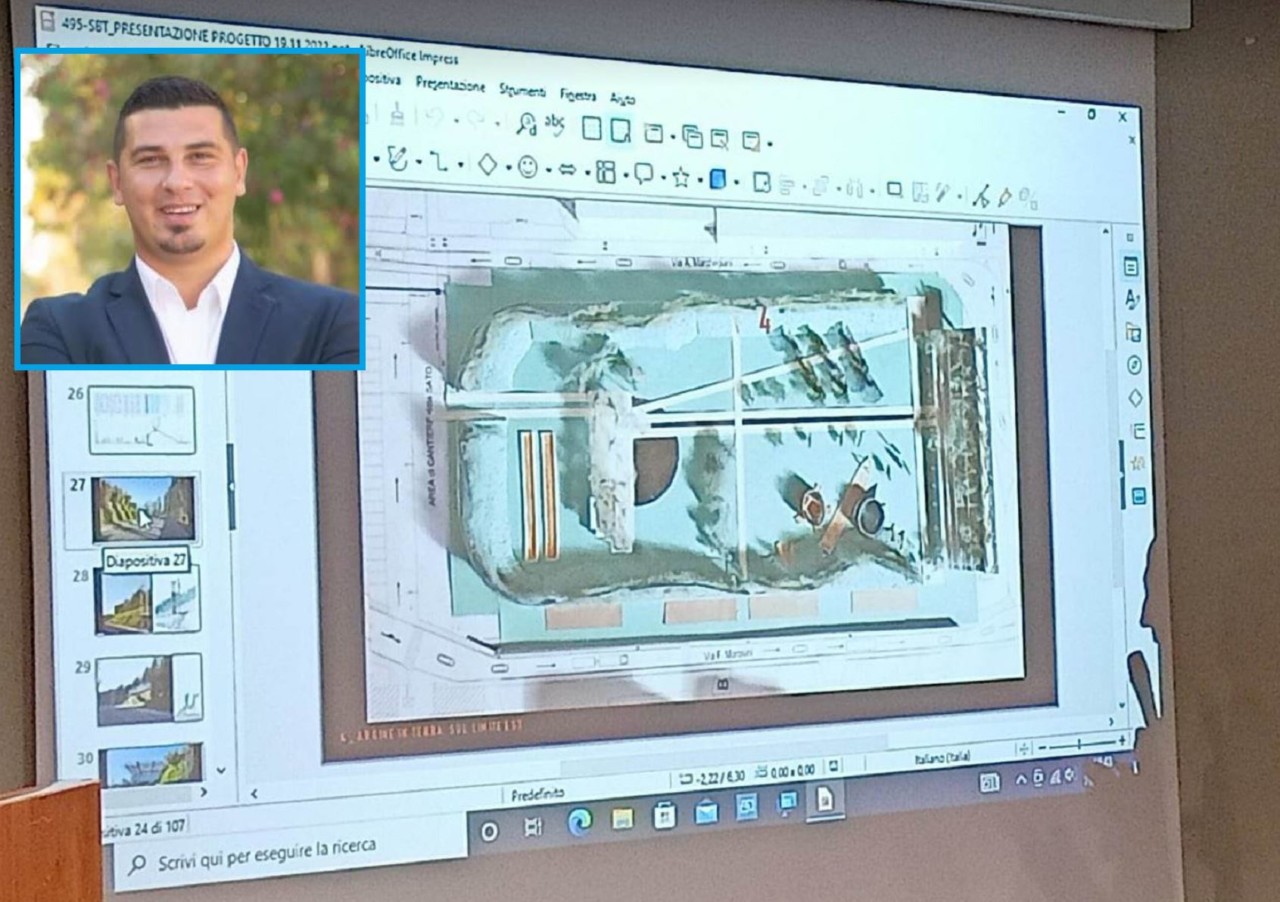
Task: Open the Presentazione menu
Action: (450, 85)
